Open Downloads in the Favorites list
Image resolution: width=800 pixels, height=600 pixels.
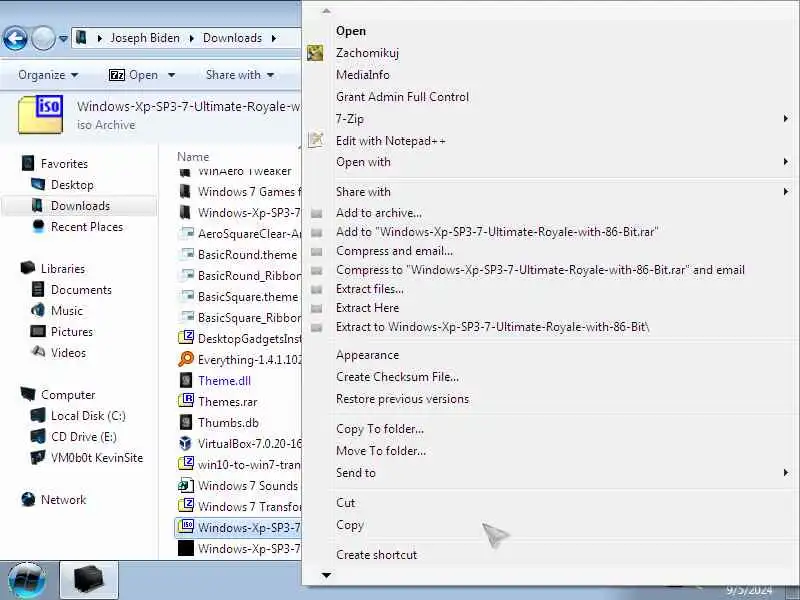pos(80,206)
